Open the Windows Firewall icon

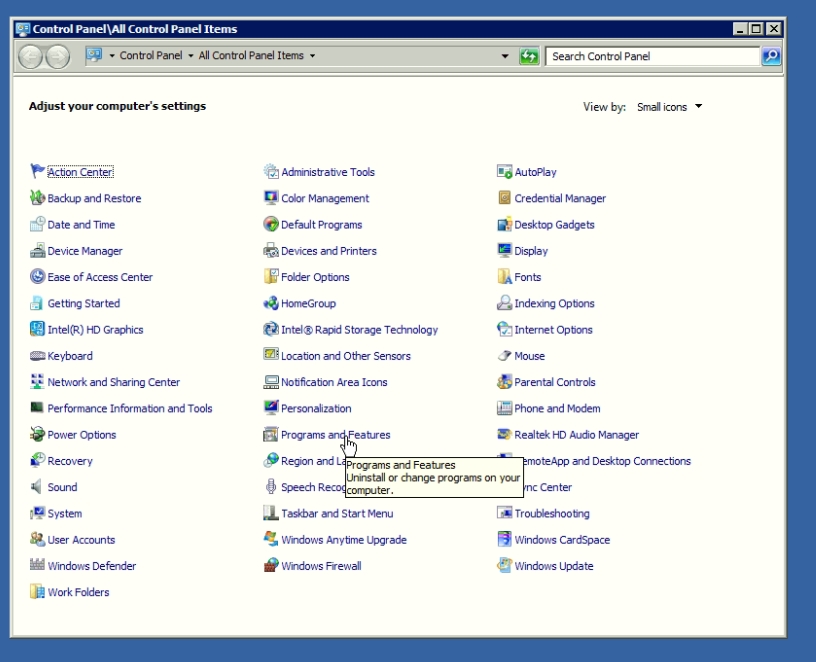[x=271, y=565]
